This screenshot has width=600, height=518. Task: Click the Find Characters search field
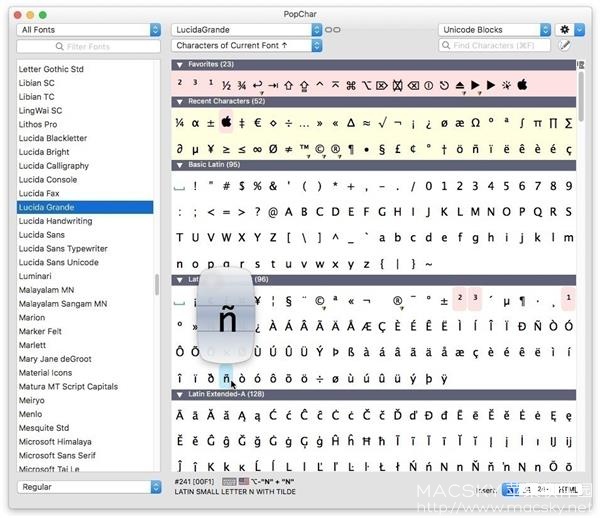click(494, 46)
